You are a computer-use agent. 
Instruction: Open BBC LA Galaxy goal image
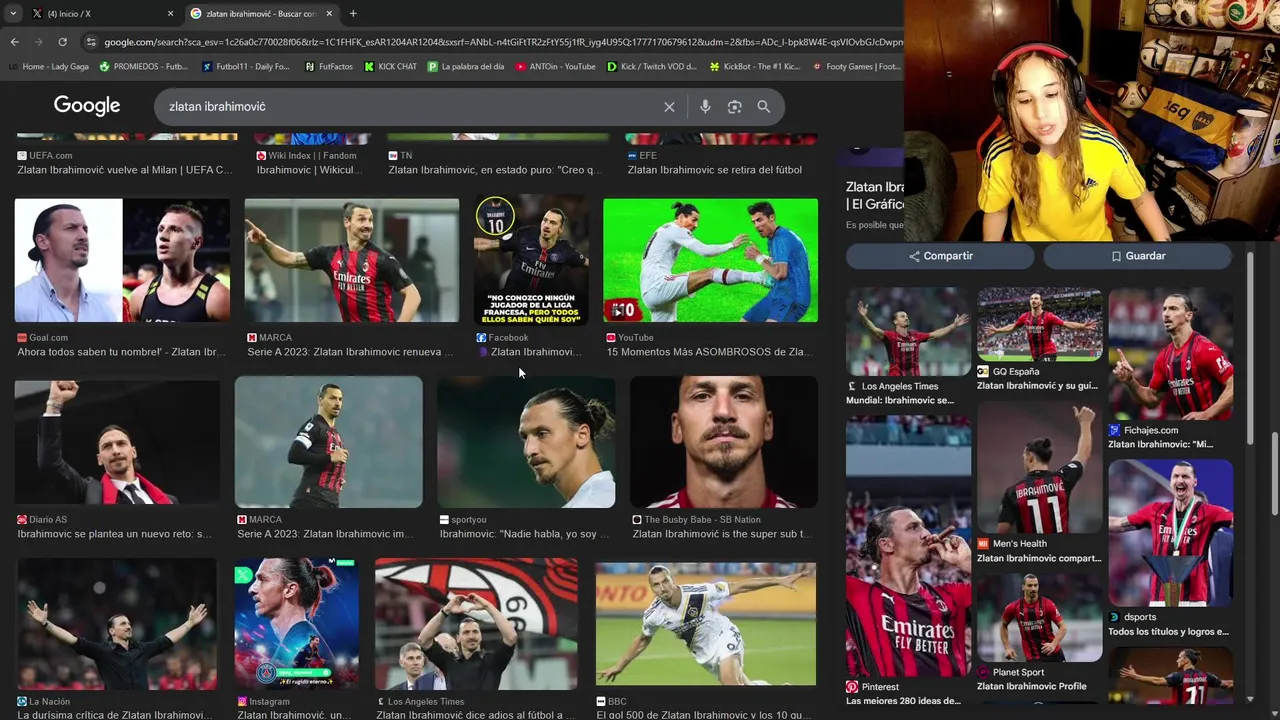706,624
